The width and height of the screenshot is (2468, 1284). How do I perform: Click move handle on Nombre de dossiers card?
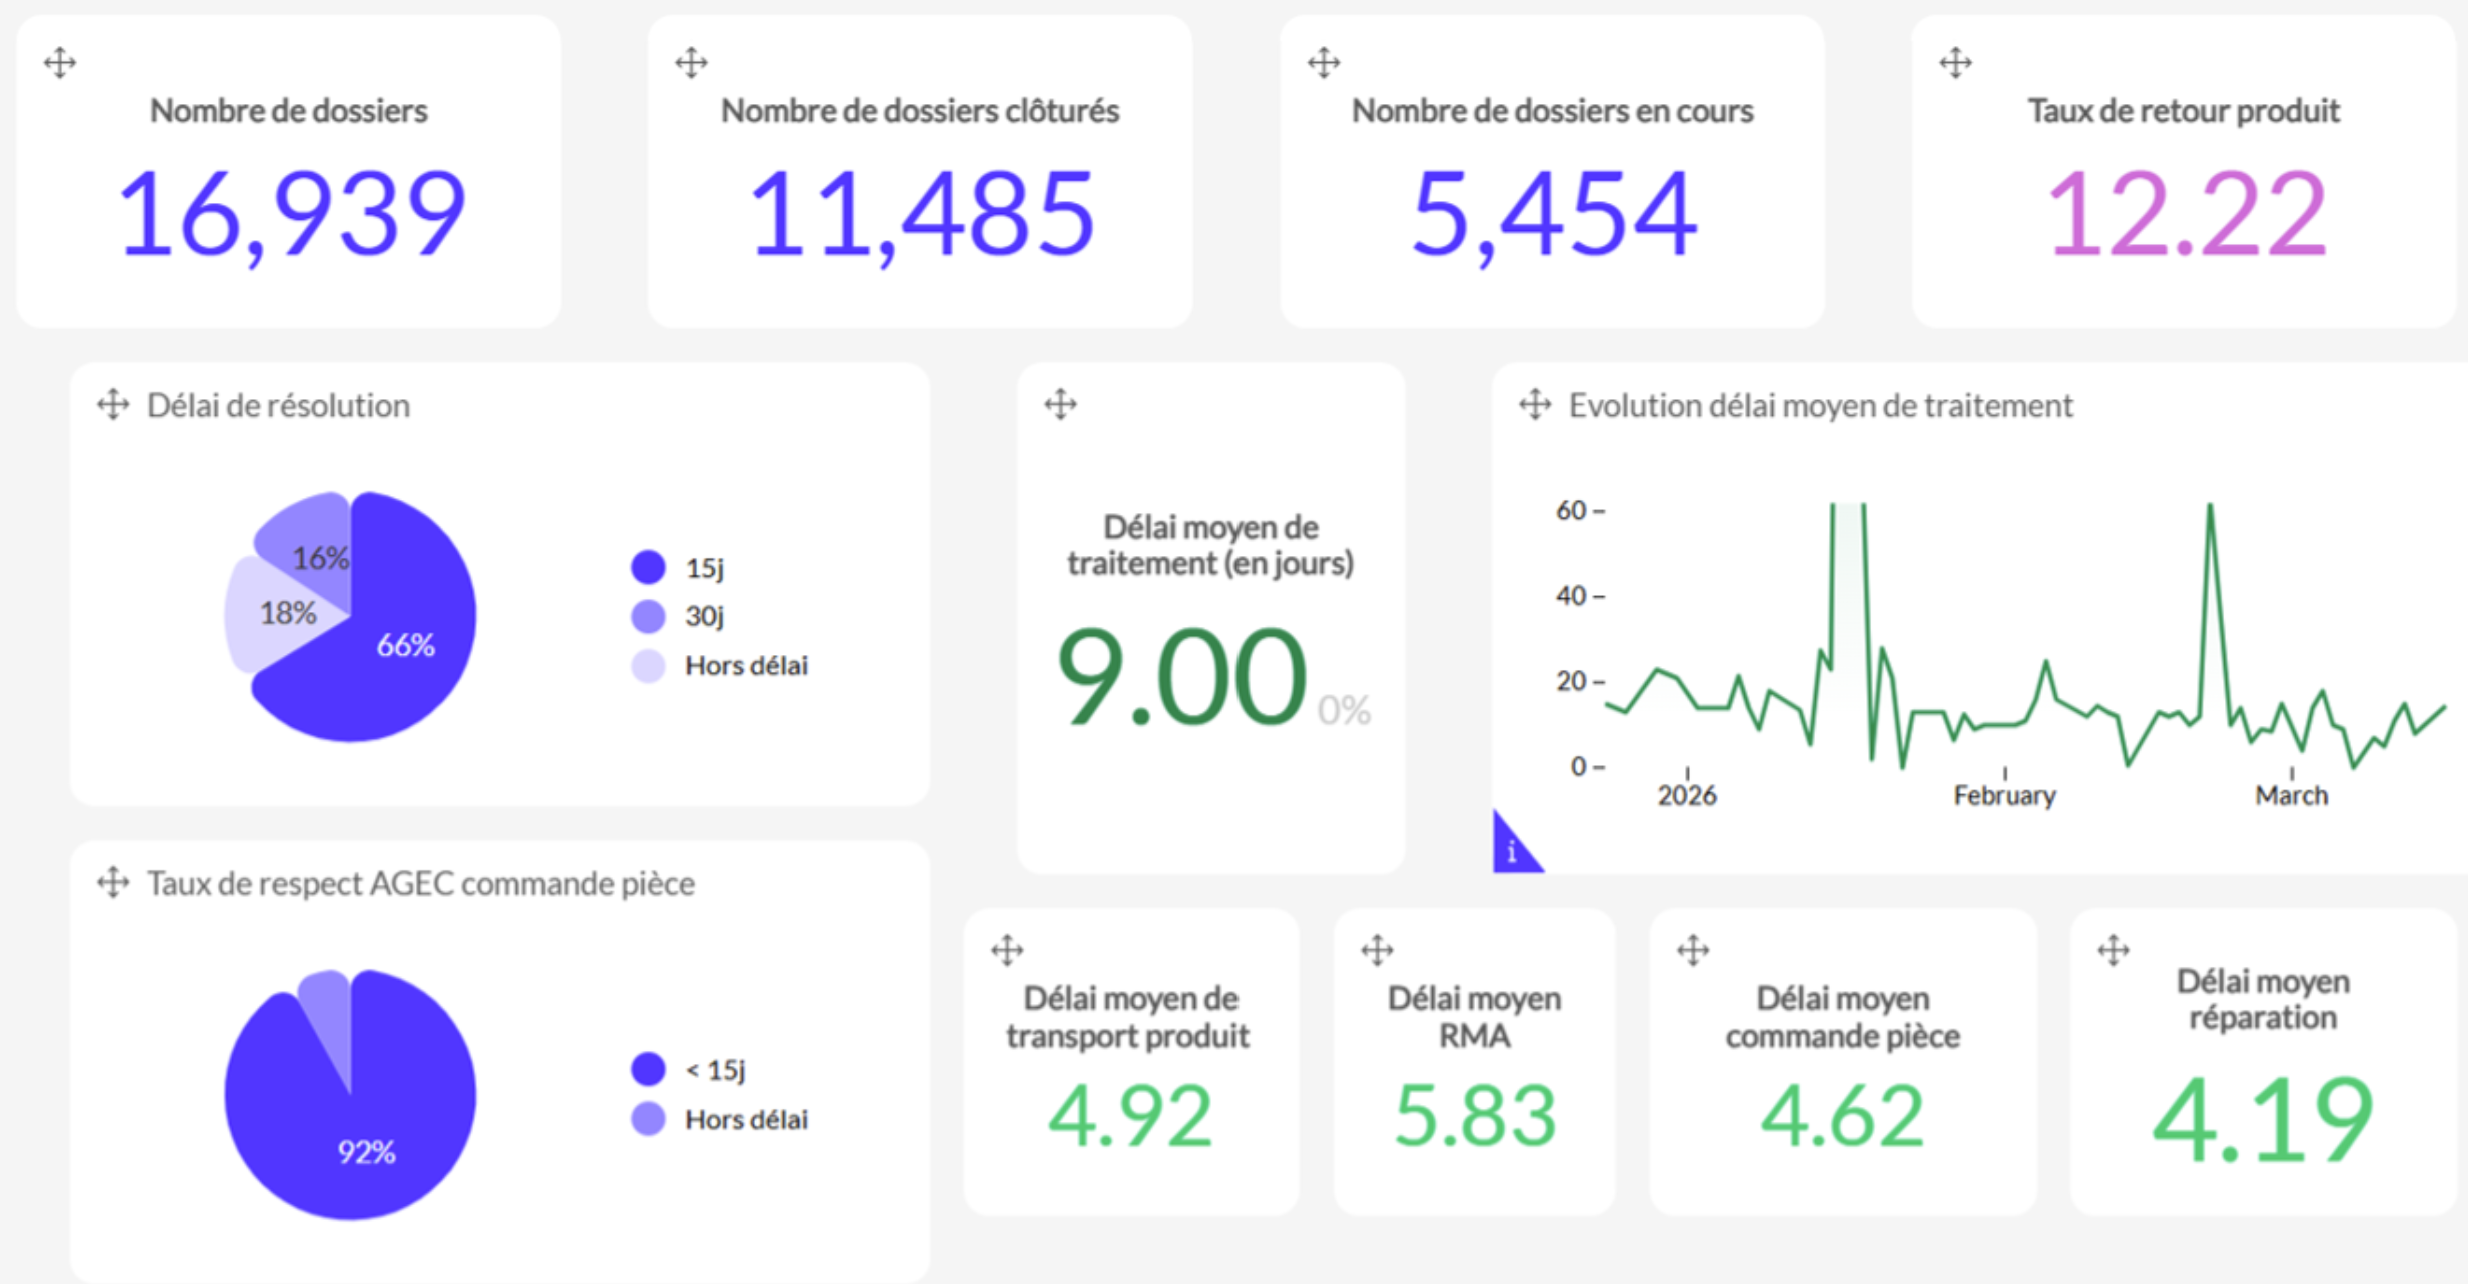[60, 63]
